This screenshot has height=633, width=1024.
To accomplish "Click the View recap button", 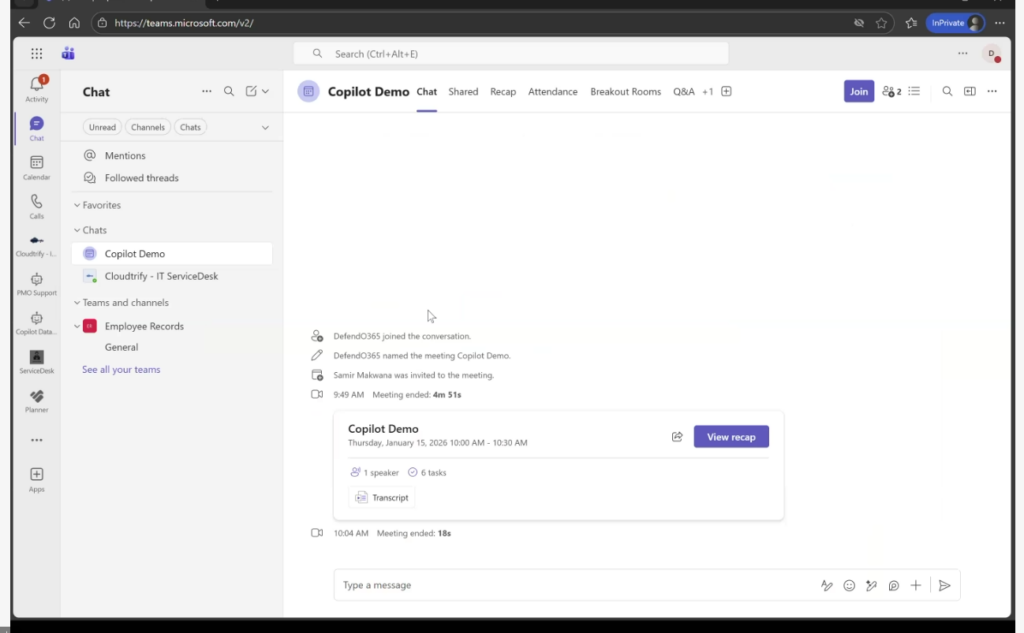I will 731,437.
